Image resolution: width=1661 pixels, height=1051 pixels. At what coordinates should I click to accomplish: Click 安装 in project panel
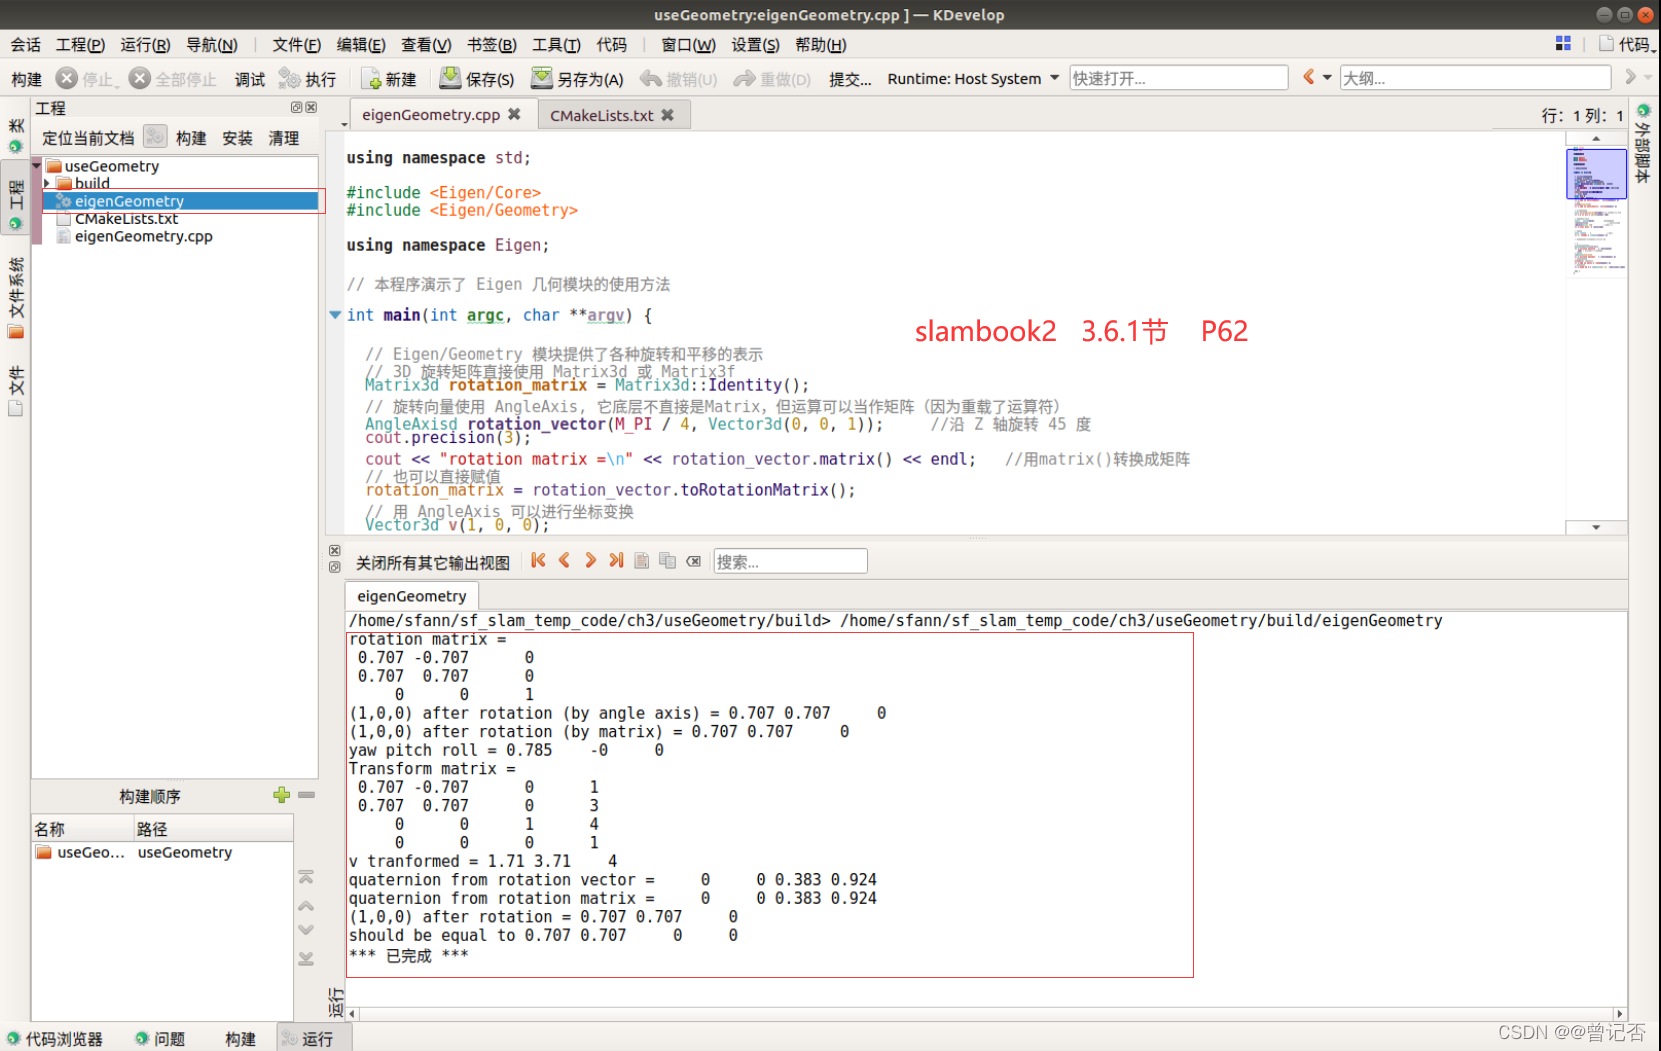pos(237,138)
